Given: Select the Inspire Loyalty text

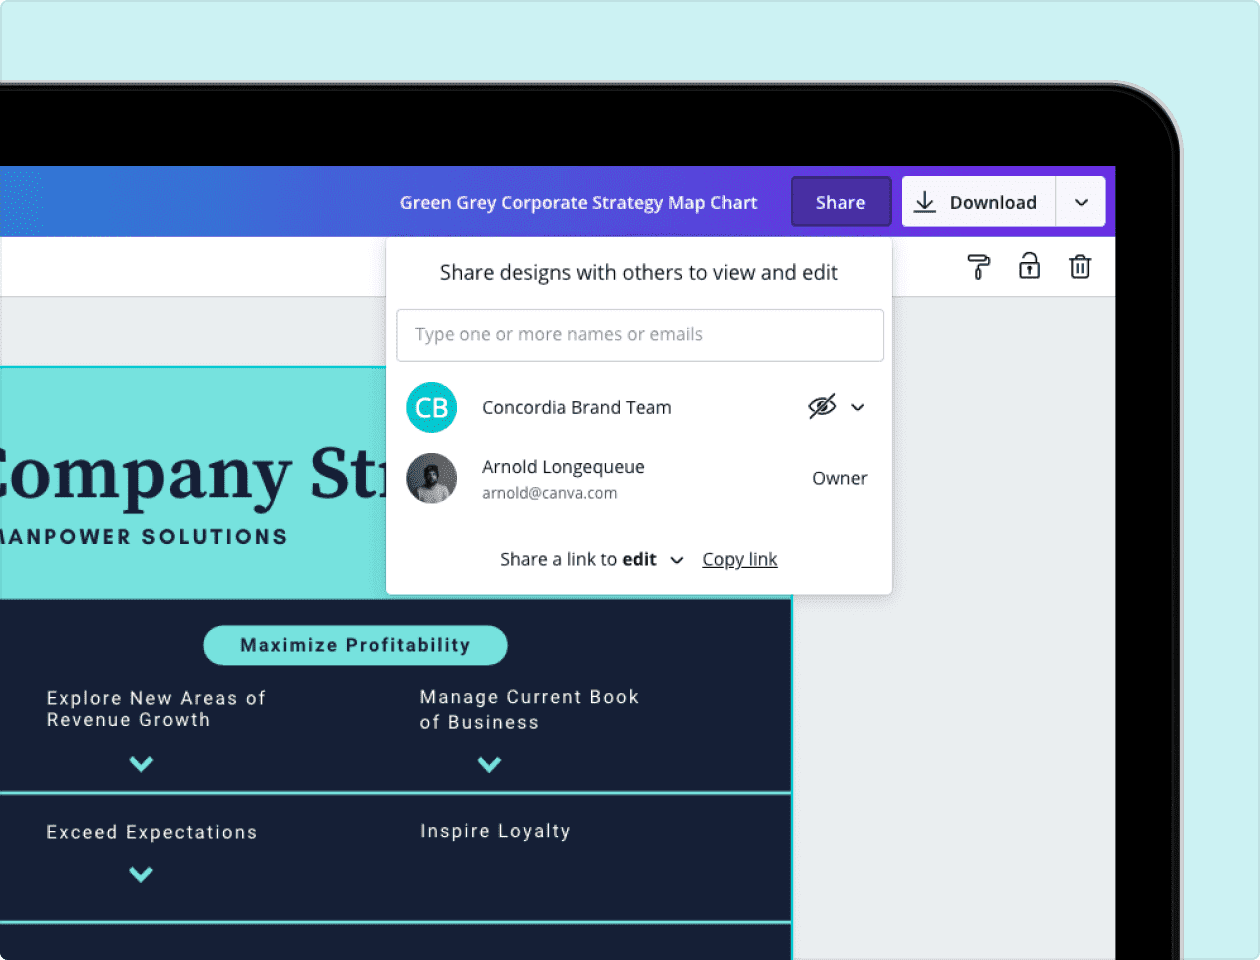Looking at the screenshot, I should tap(495, 831).
